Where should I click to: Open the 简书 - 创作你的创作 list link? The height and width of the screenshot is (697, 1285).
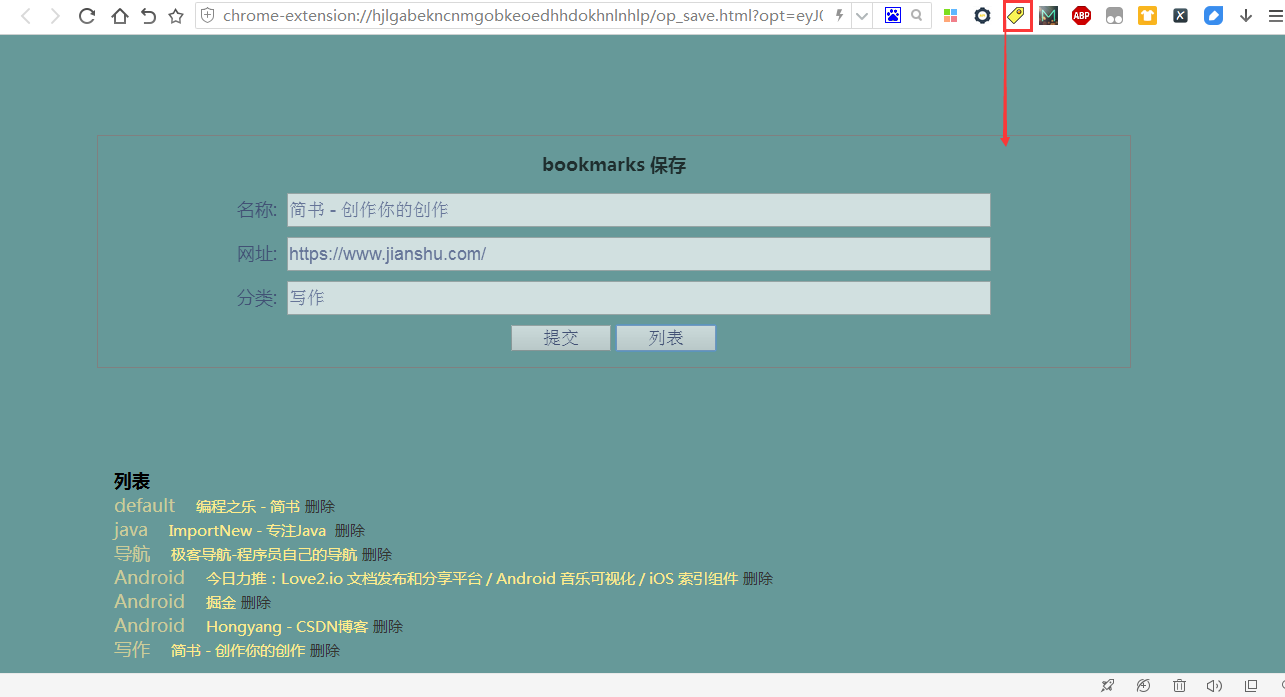click(x=238, y=651)
